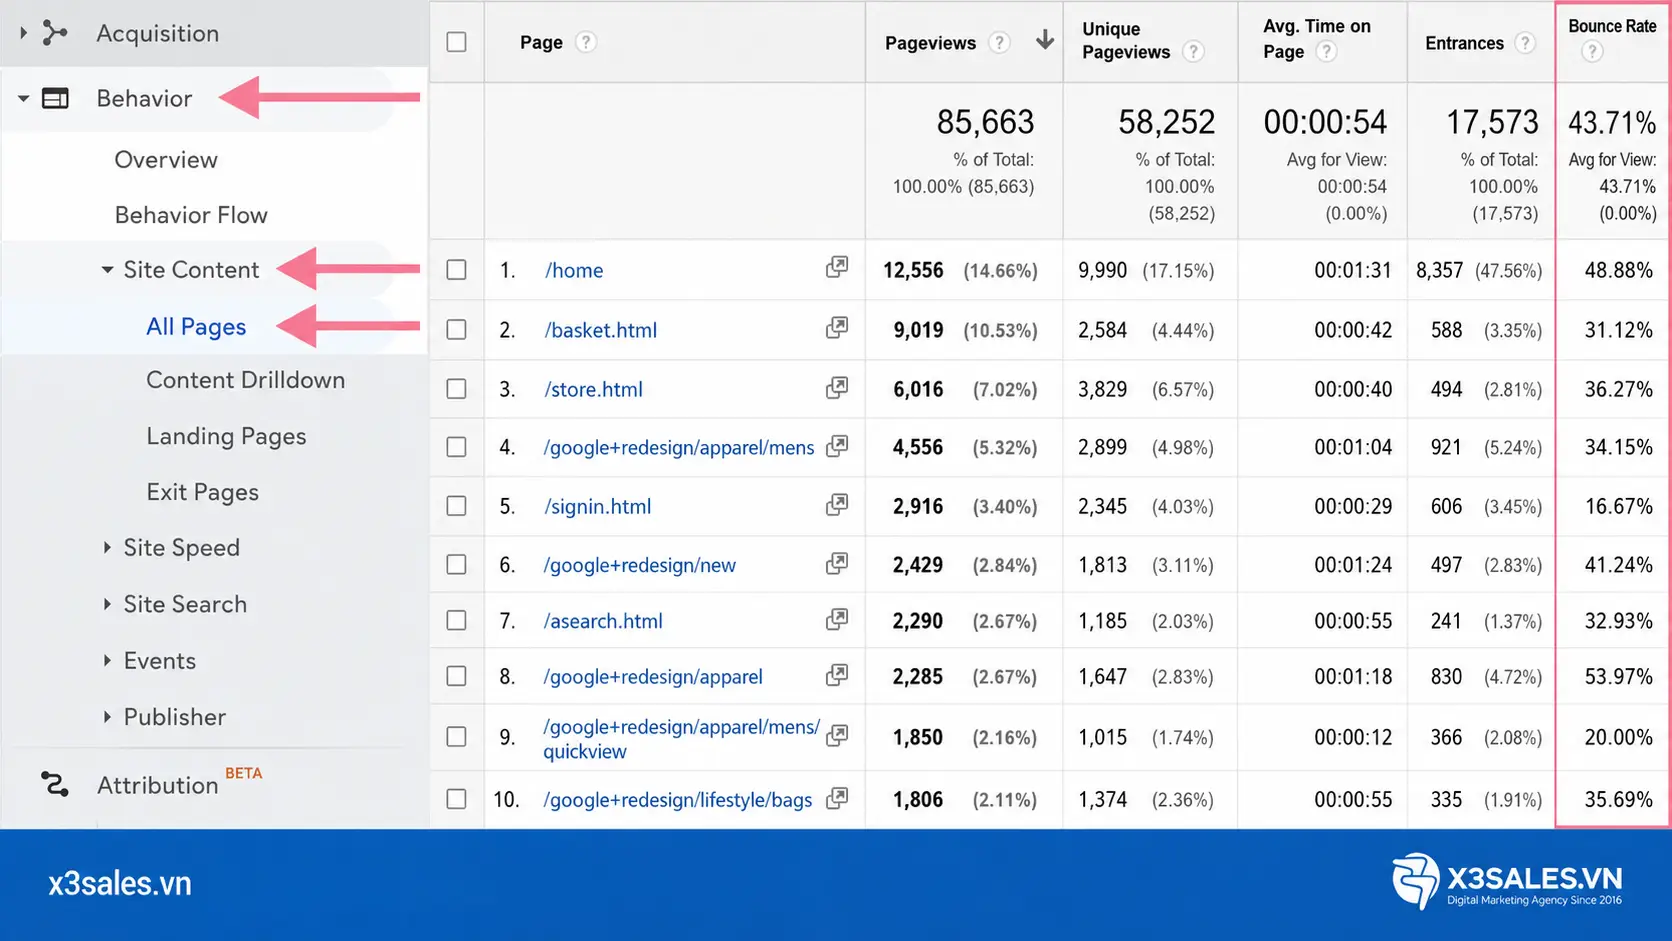Click the Acquisition branching icon
This screenshot has width=1672, height=941.
(x=55, y=33)
